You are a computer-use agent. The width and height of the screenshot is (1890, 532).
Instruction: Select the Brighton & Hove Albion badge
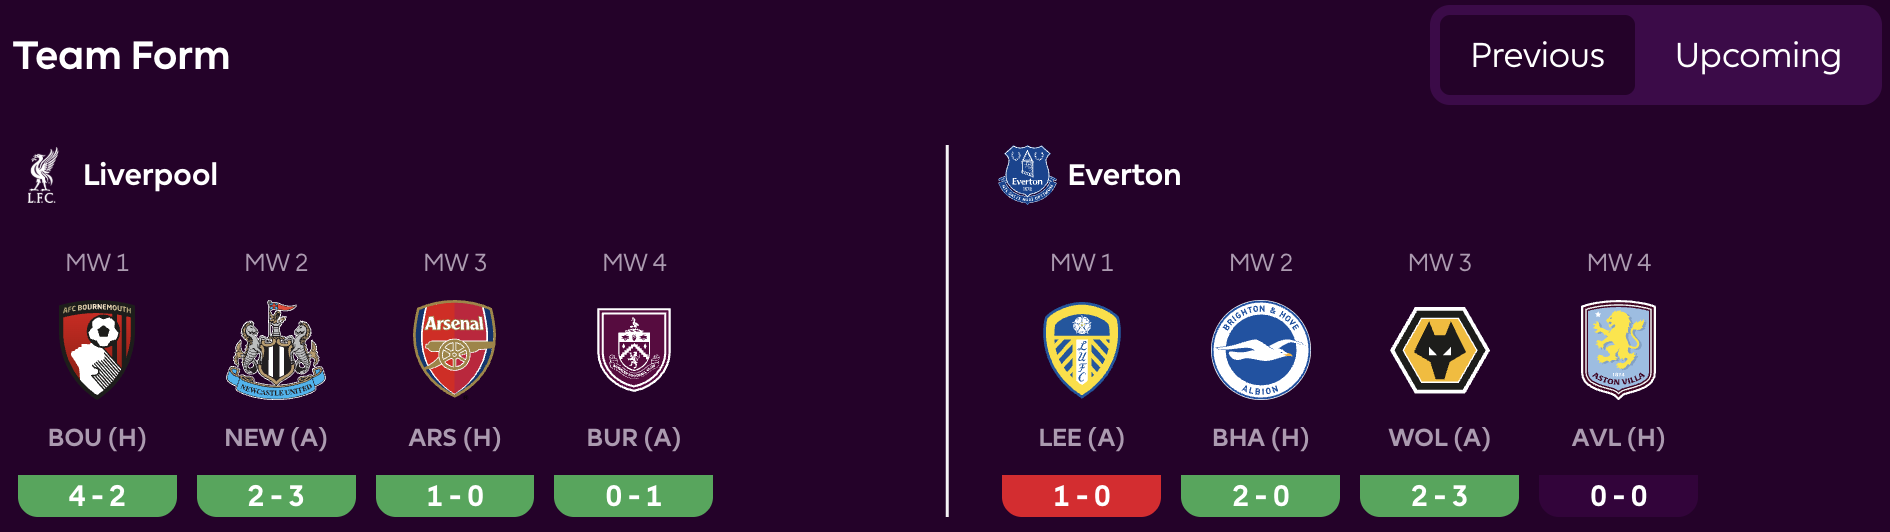point(1260,349)
